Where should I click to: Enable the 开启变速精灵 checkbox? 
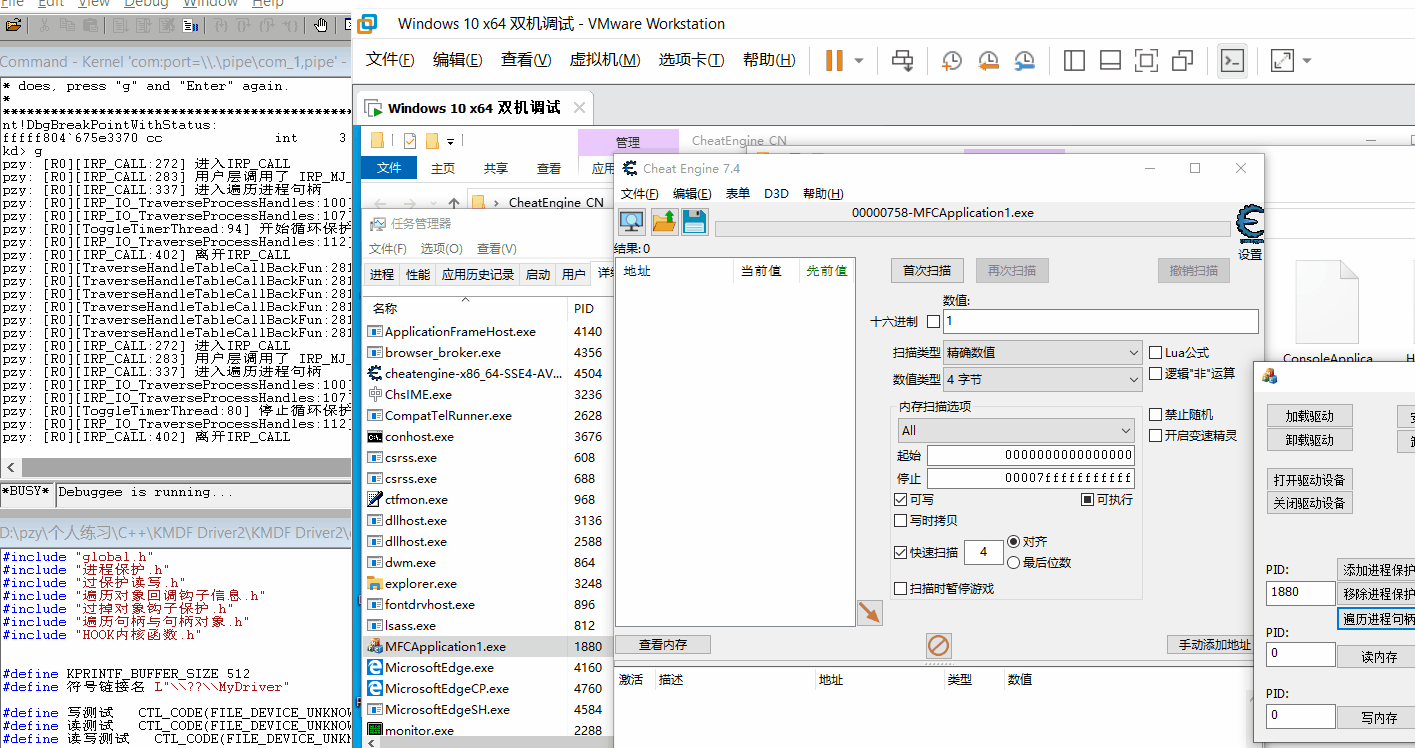point(1156,435)
